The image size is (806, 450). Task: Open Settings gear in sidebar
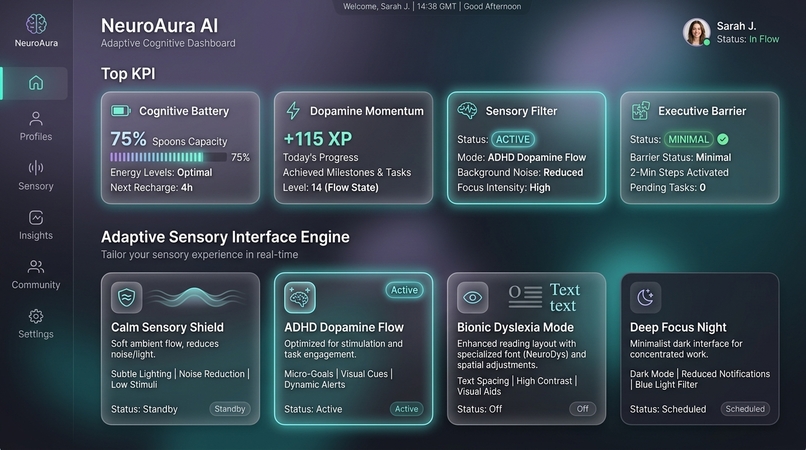pos(35,324)
